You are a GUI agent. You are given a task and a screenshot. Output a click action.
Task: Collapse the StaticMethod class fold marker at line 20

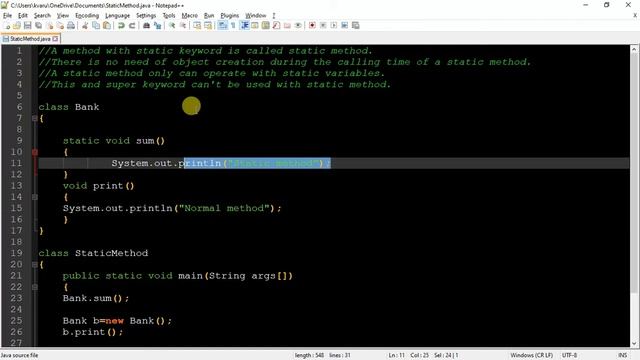coord(35,264)
